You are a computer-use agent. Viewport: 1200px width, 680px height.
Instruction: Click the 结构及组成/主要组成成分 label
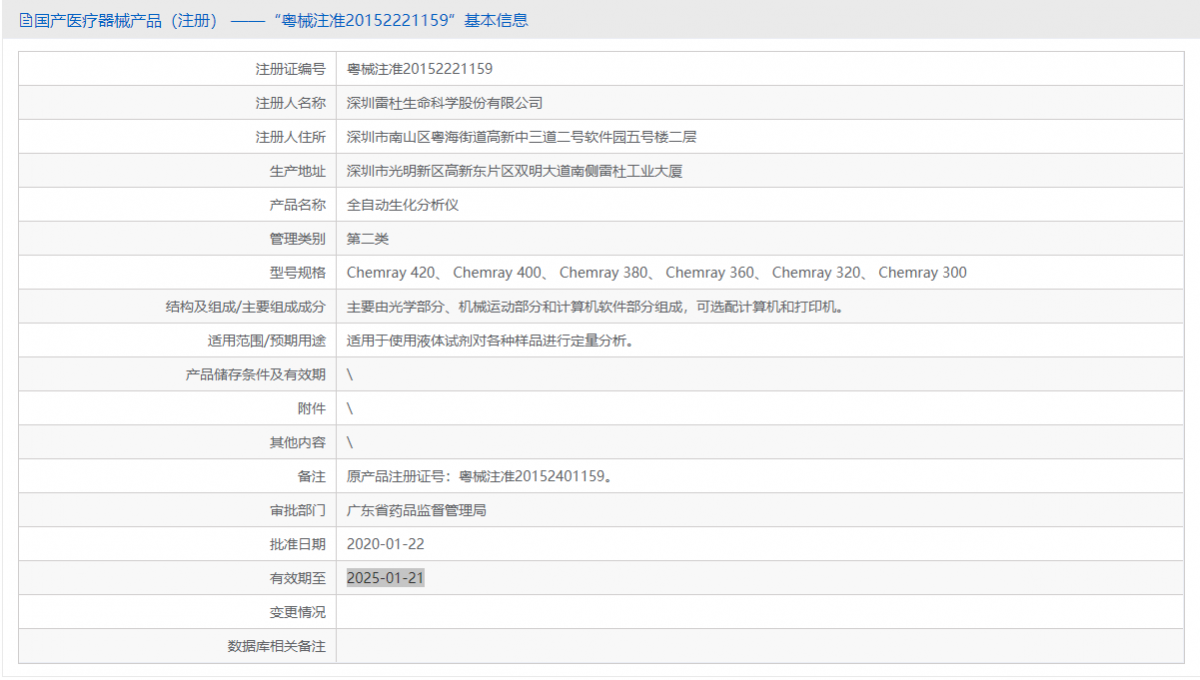[246, 306]
